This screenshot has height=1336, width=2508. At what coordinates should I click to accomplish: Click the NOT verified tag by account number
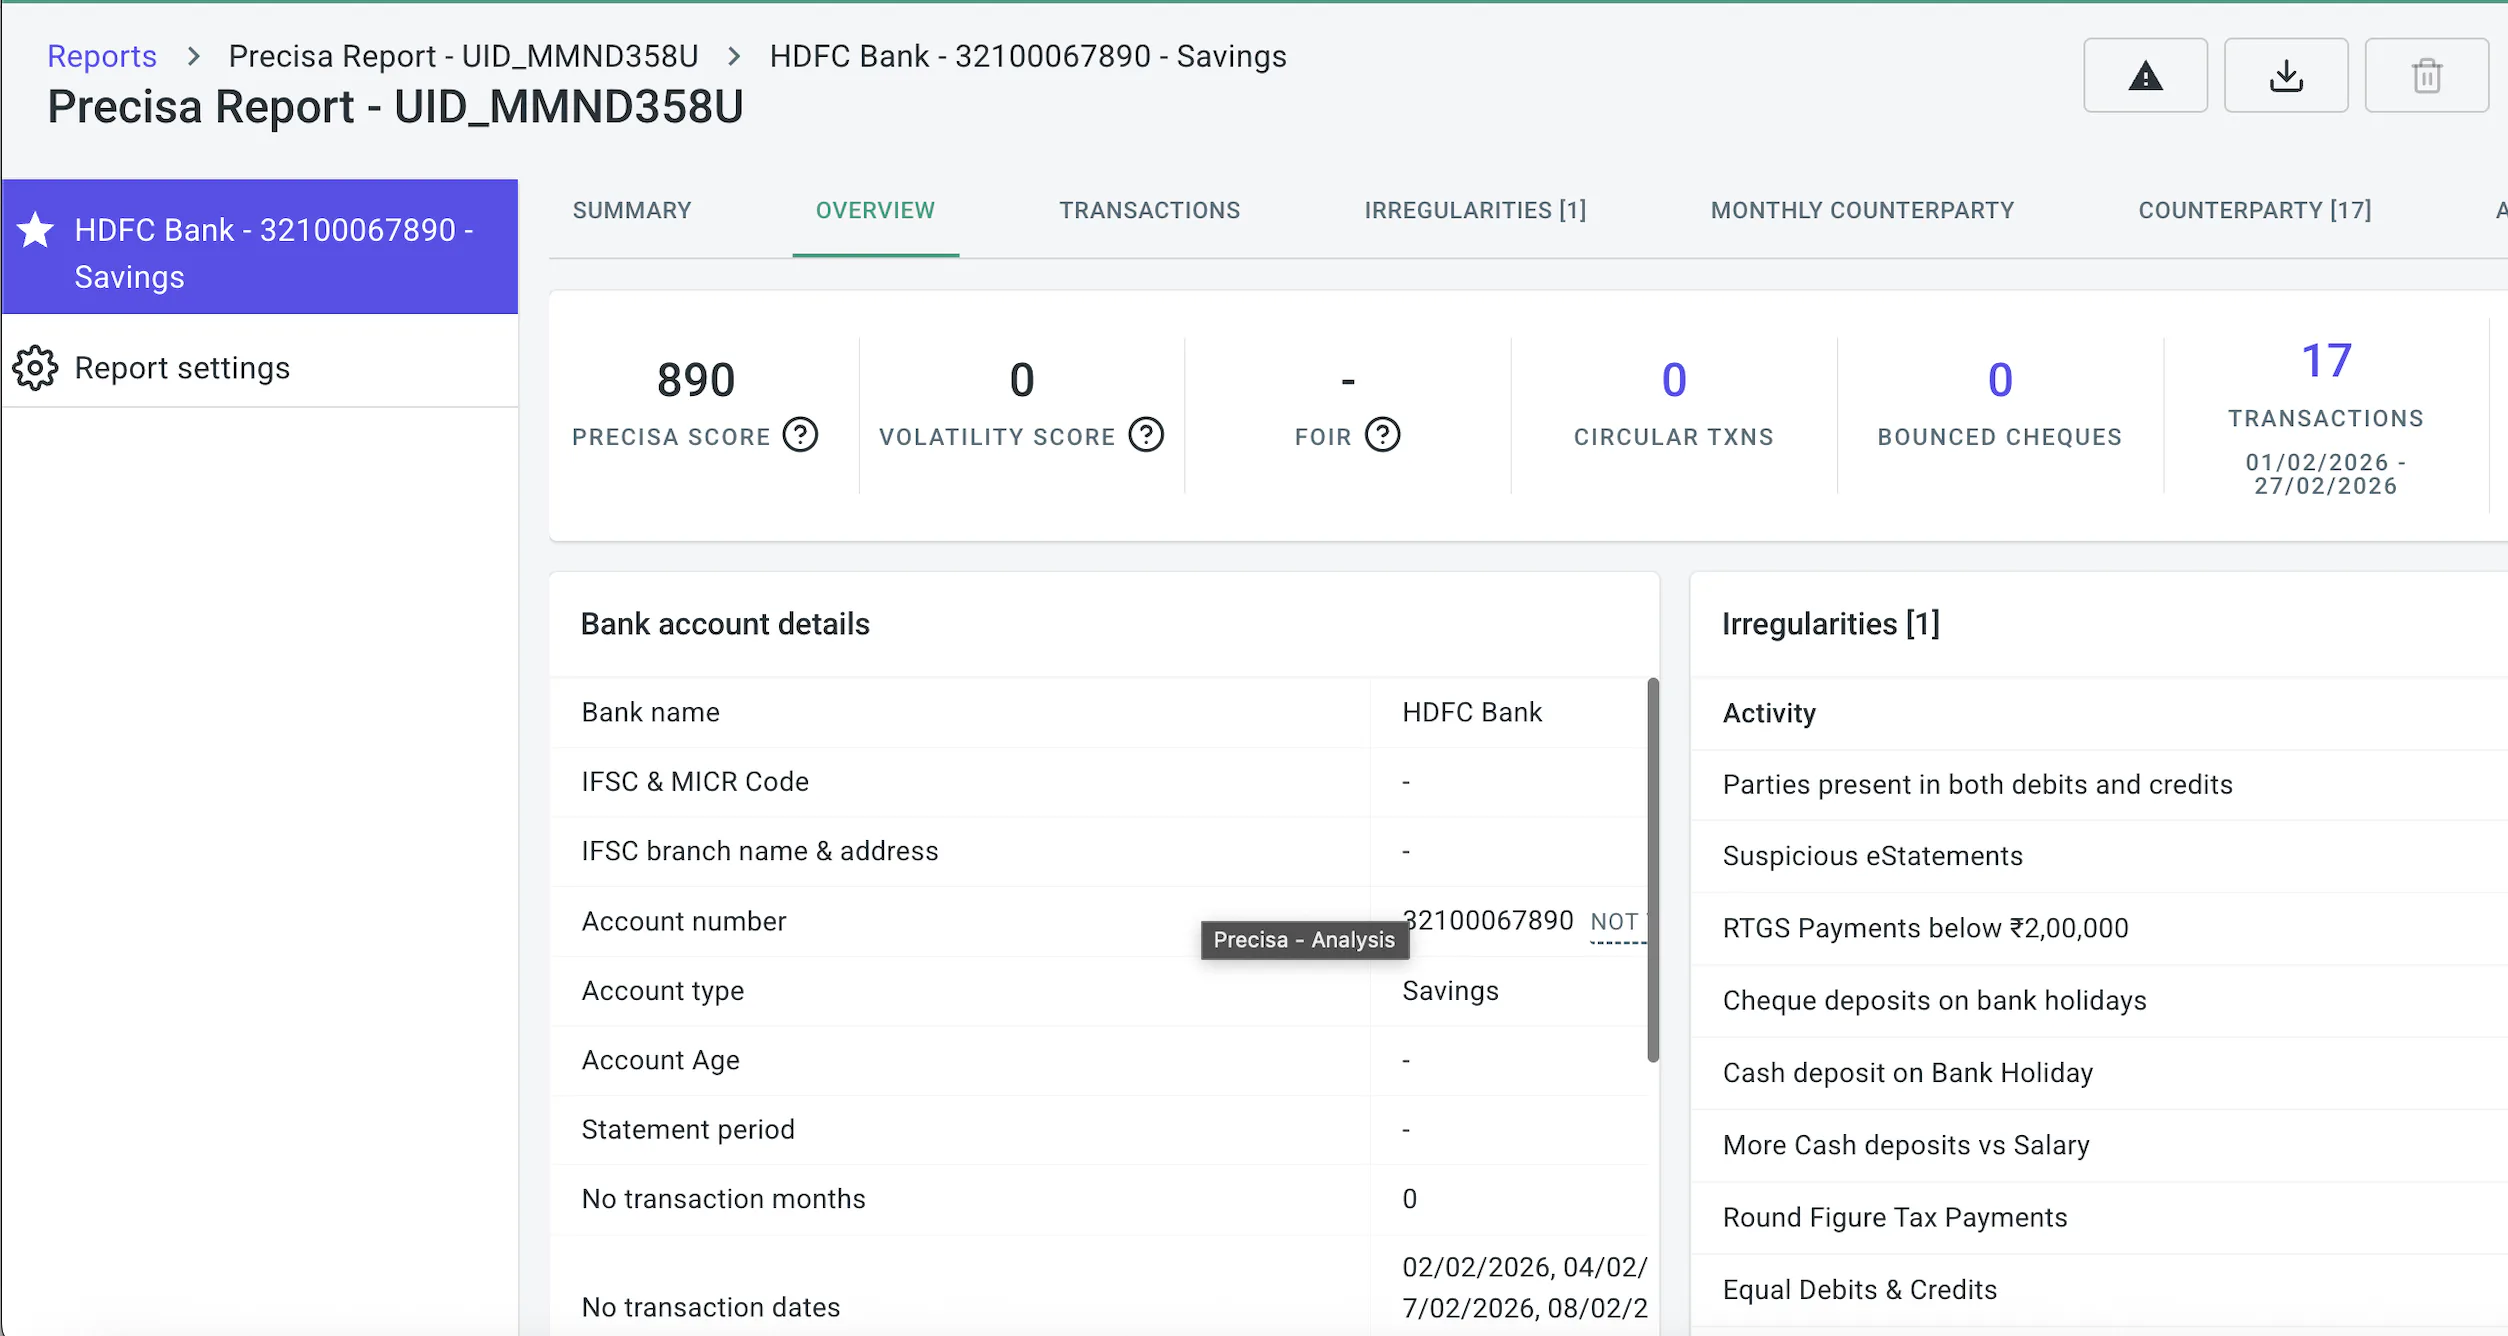[x=1617, y=922]
